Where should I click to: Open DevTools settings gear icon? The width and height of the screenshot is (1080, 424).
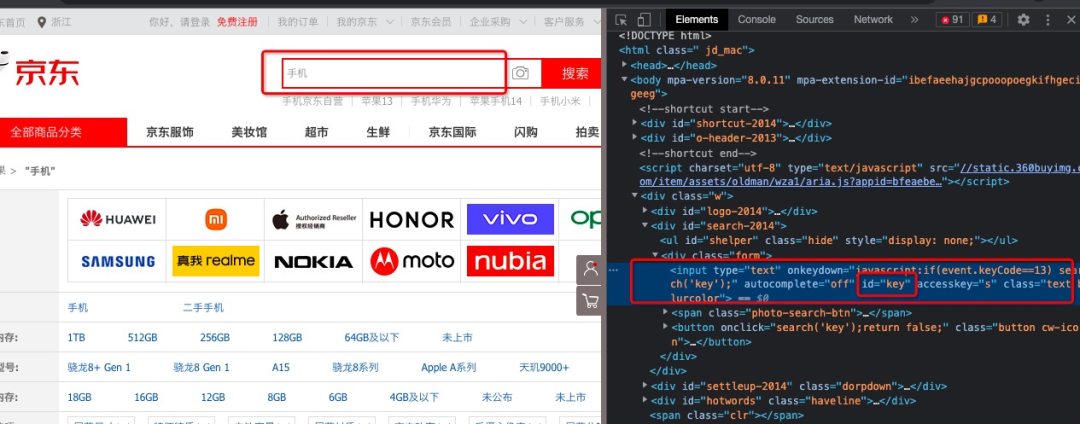tap(1024, 19)
